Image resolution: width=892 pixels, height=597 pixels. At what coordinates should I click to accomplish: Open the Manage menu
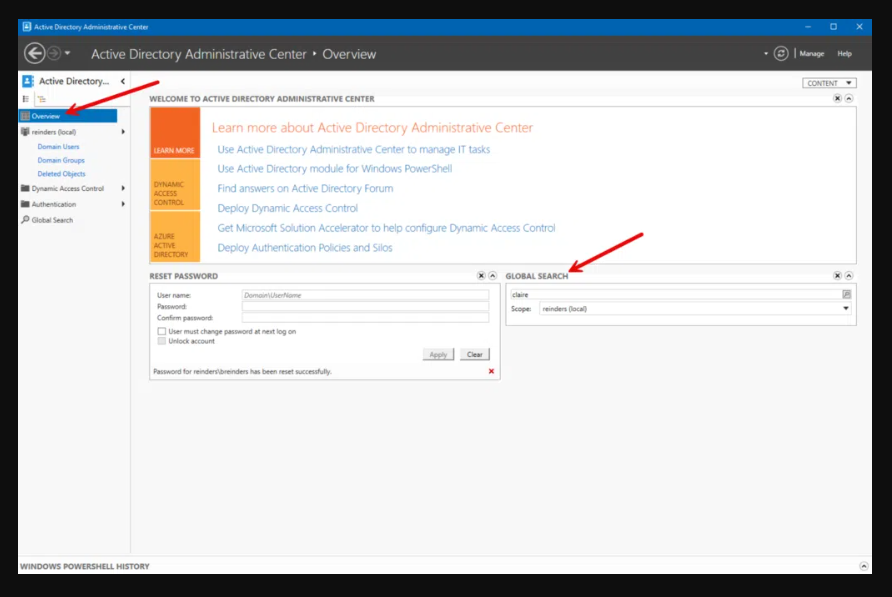(812, 53)
